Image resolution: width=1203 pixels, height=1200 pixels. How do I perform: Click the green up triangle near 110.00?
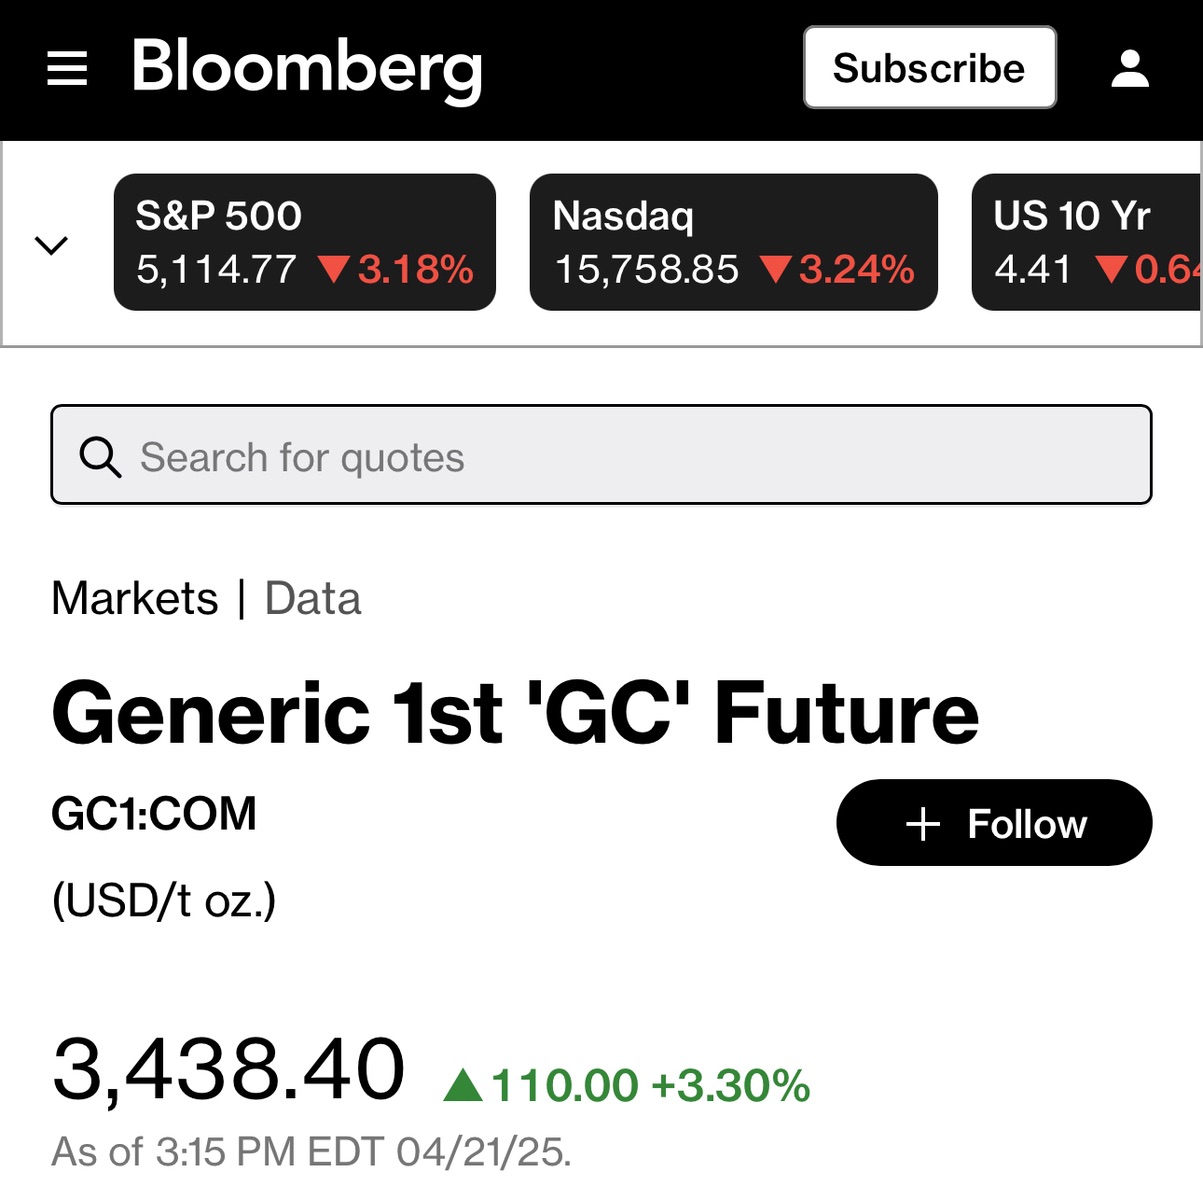point(463,1085)
